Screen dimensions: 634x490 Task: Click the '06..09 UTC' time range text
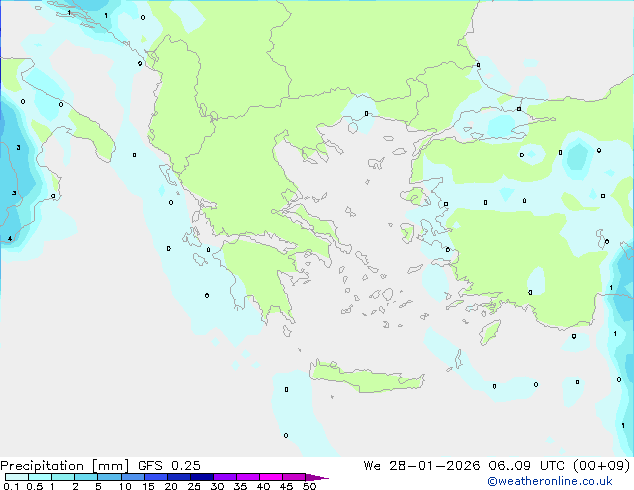[x=526, y=466]
